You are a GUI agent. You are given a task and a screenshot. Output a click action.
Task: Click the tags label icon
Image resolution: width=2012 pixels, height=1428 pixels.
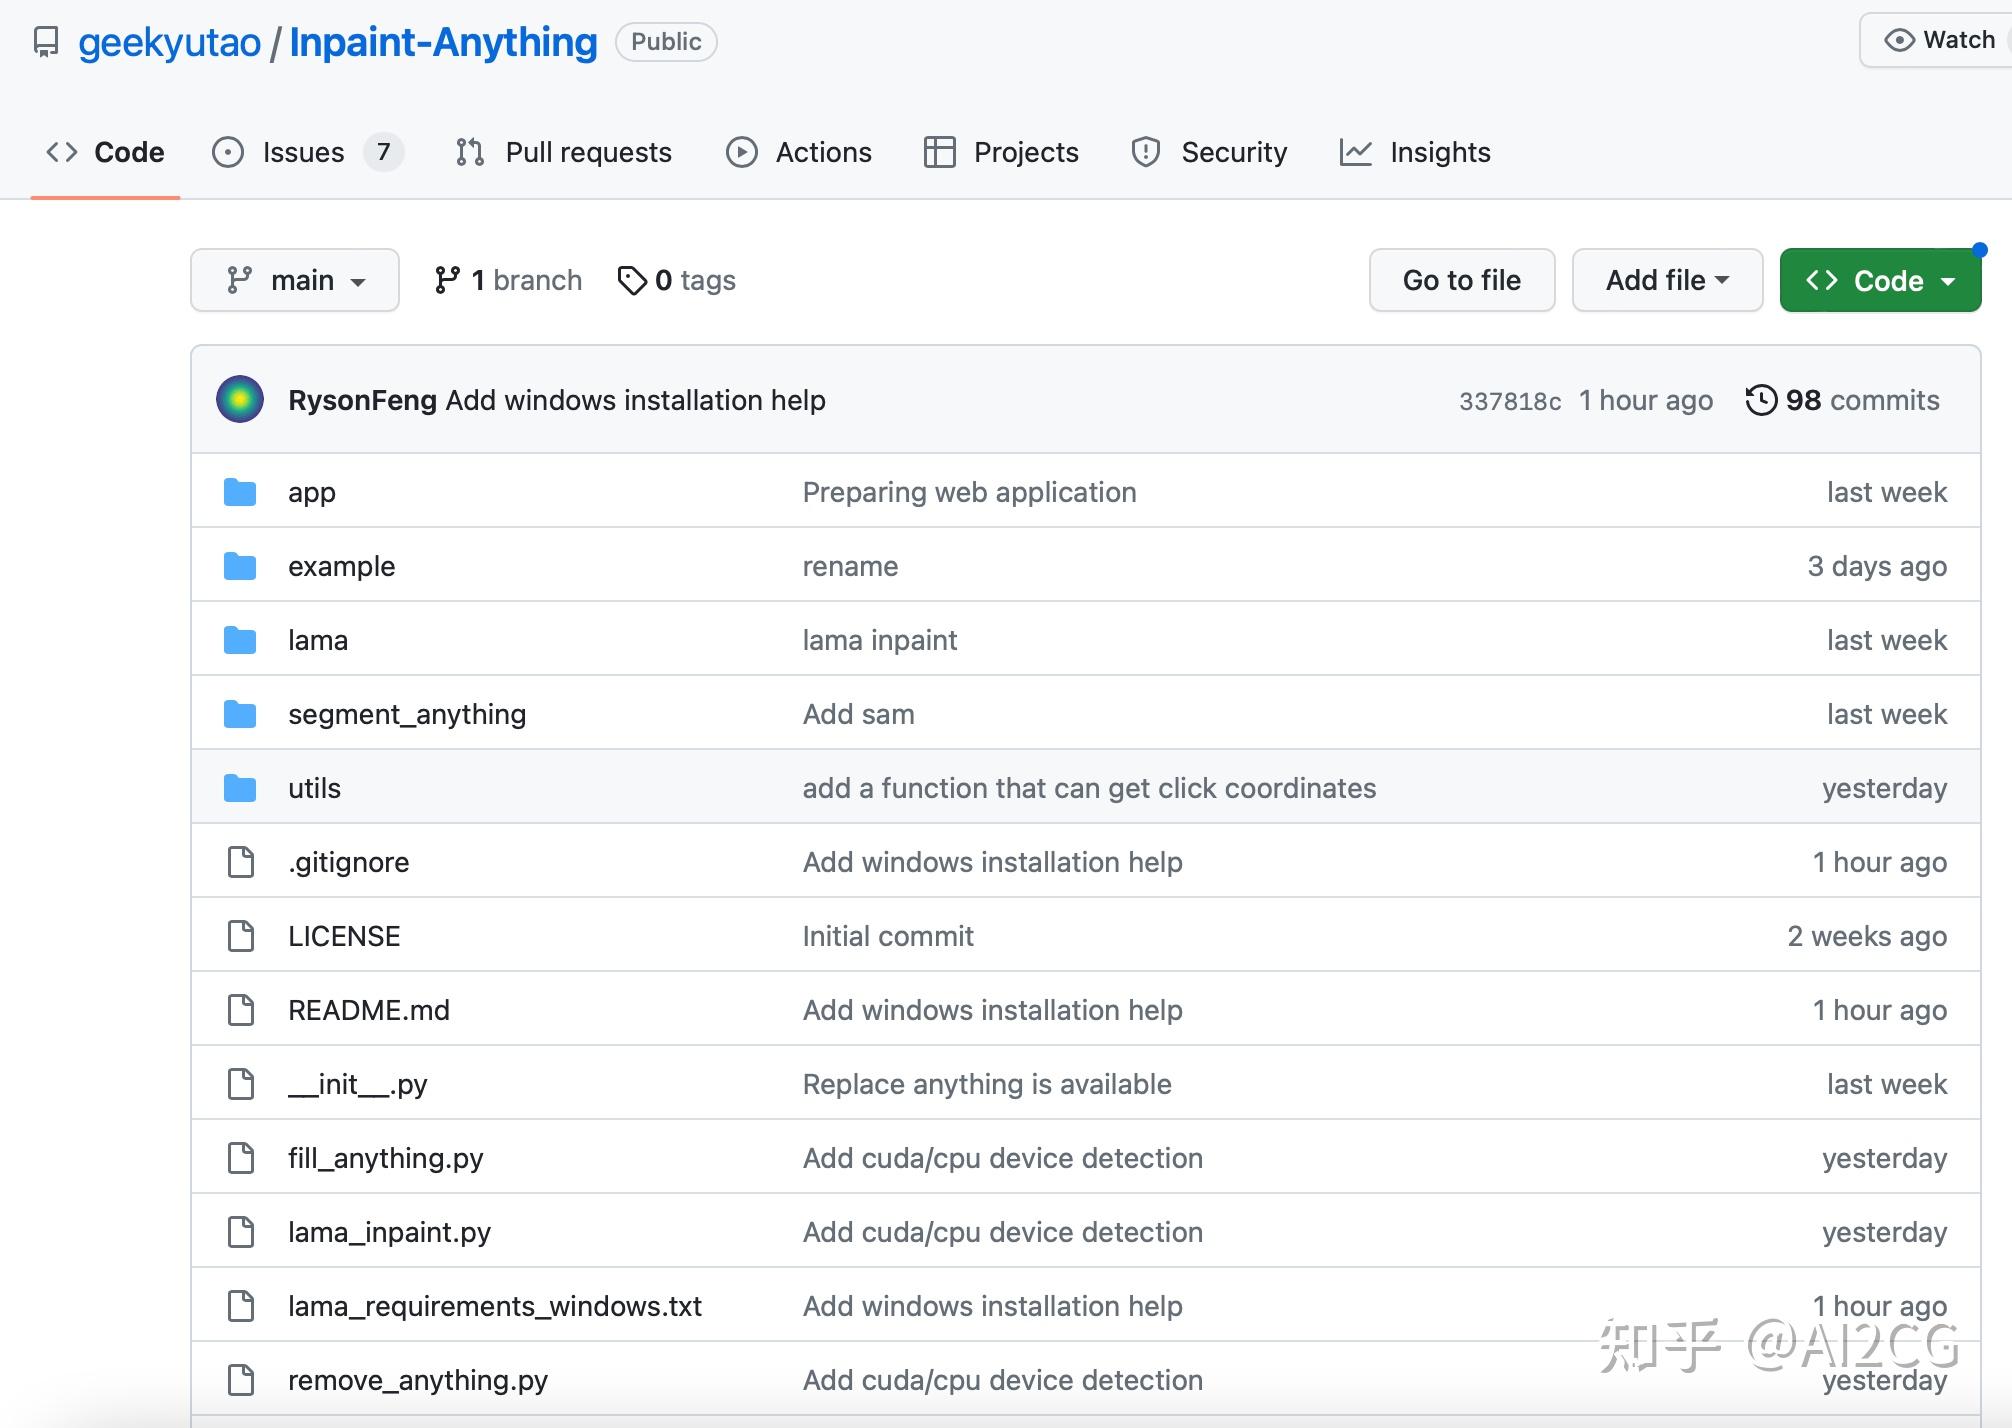(x=632, y=281)
